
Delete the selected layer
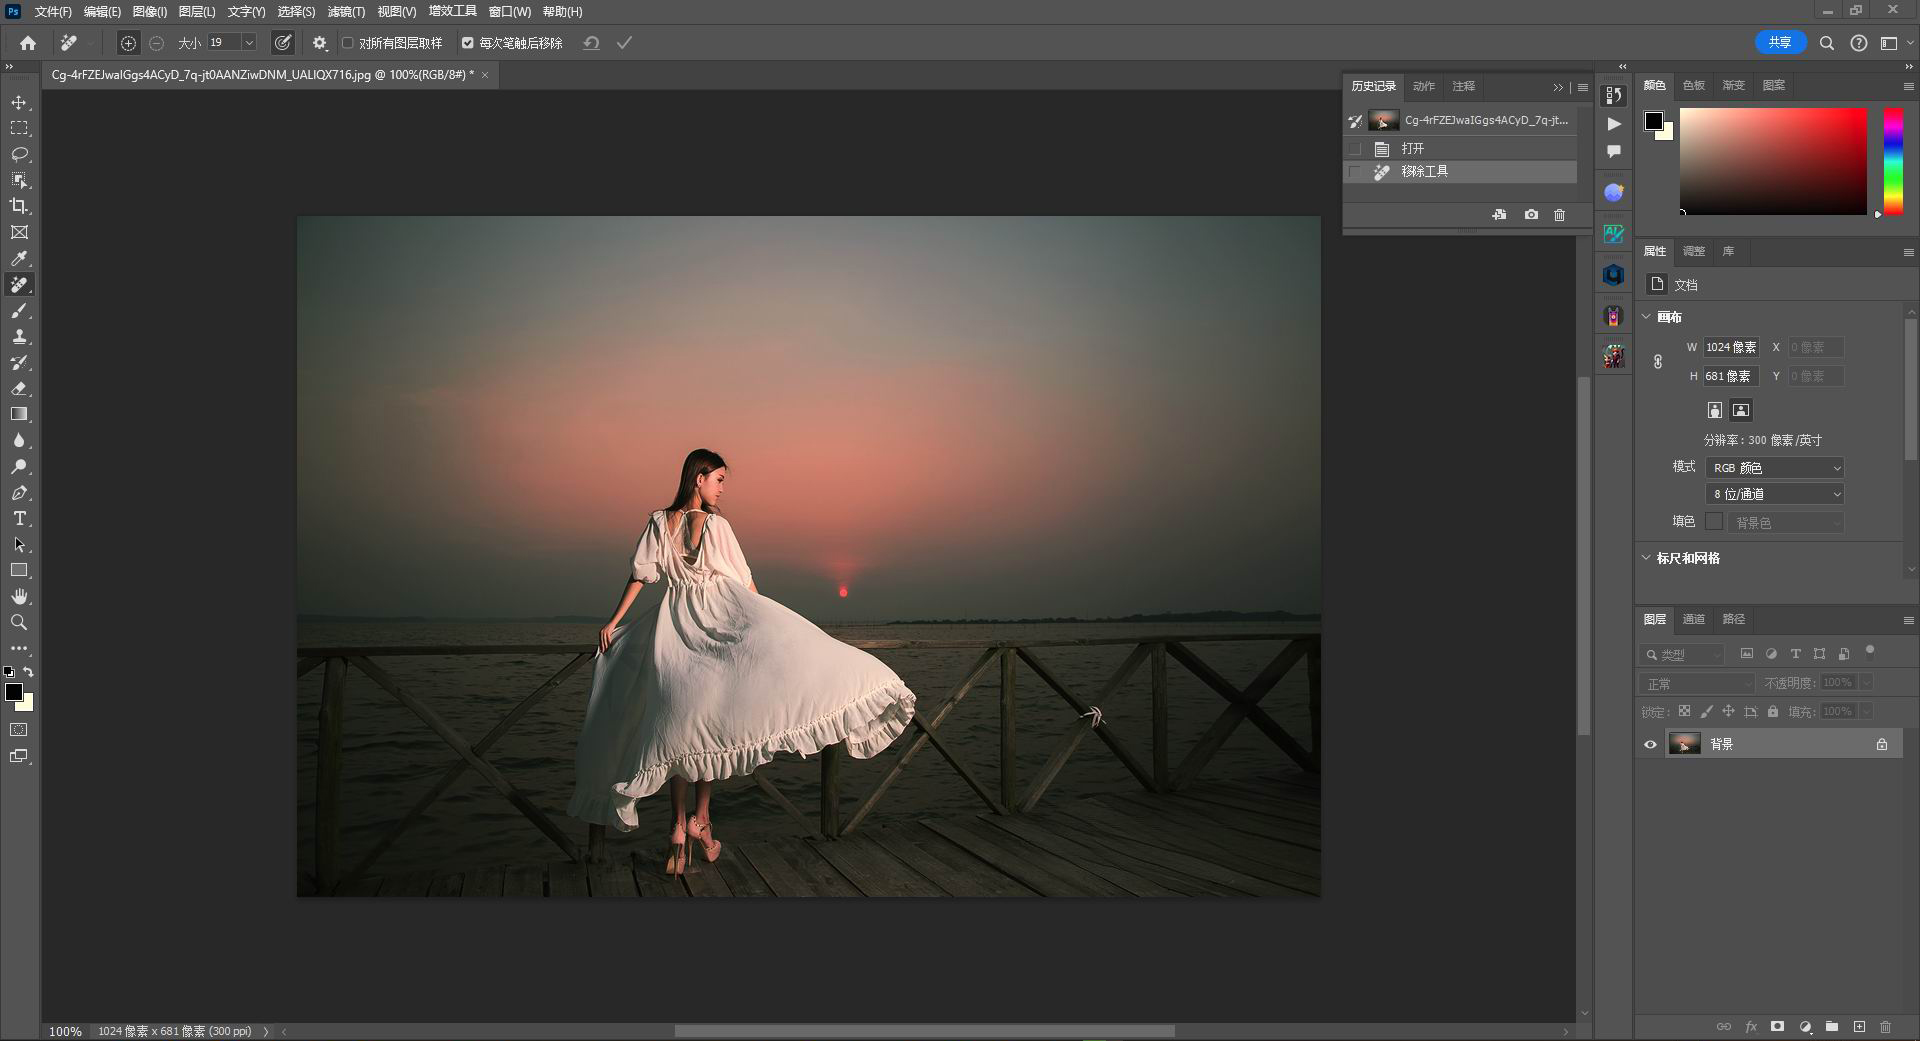(x=1885, y=1026)
